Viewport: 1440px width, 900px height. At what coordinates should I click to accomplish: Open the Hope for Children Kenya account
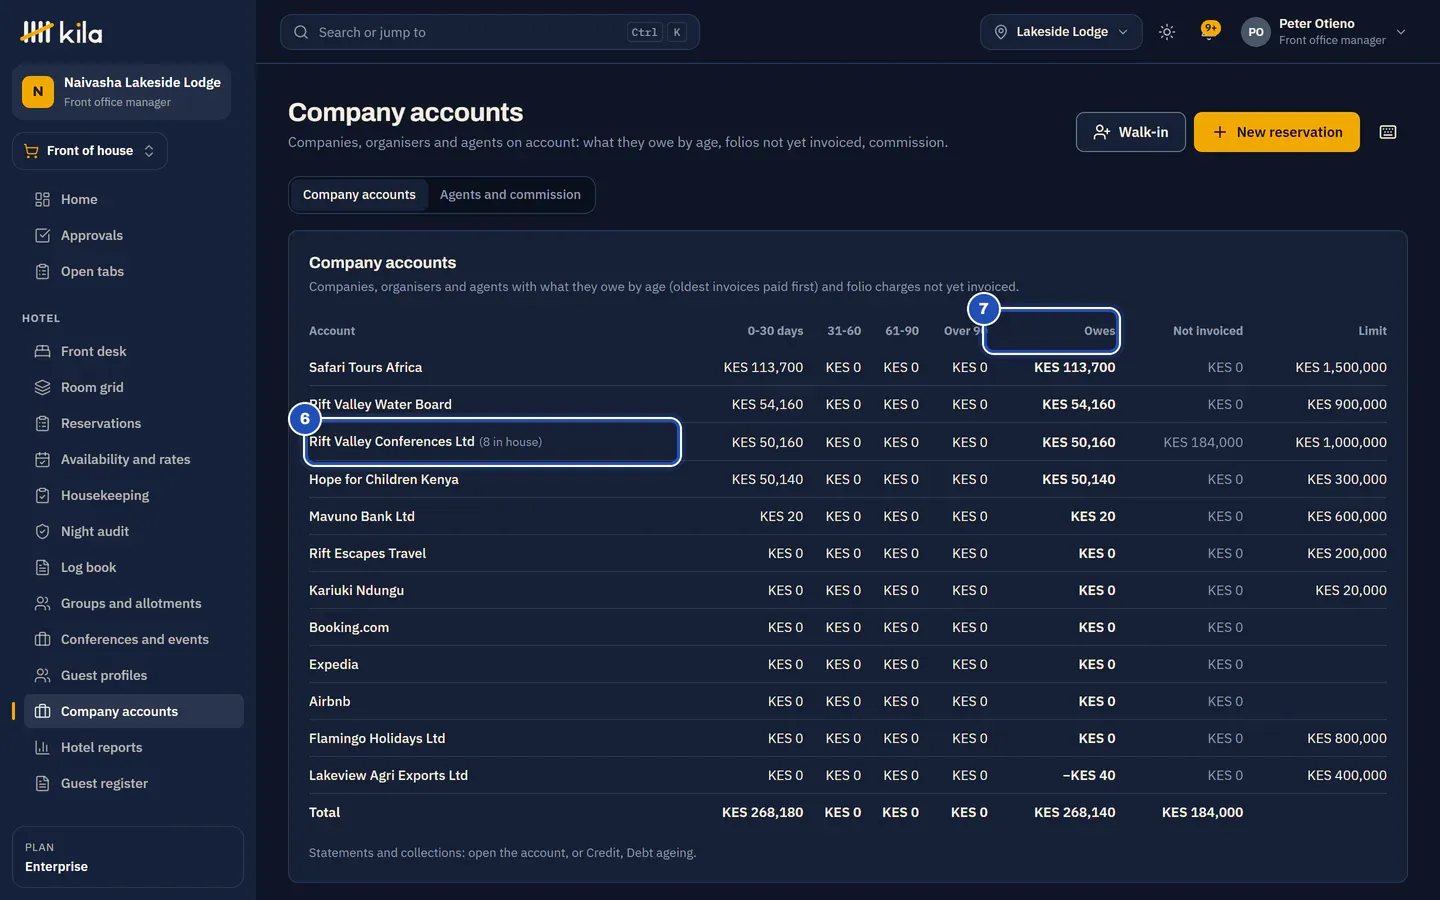[384, 480]
